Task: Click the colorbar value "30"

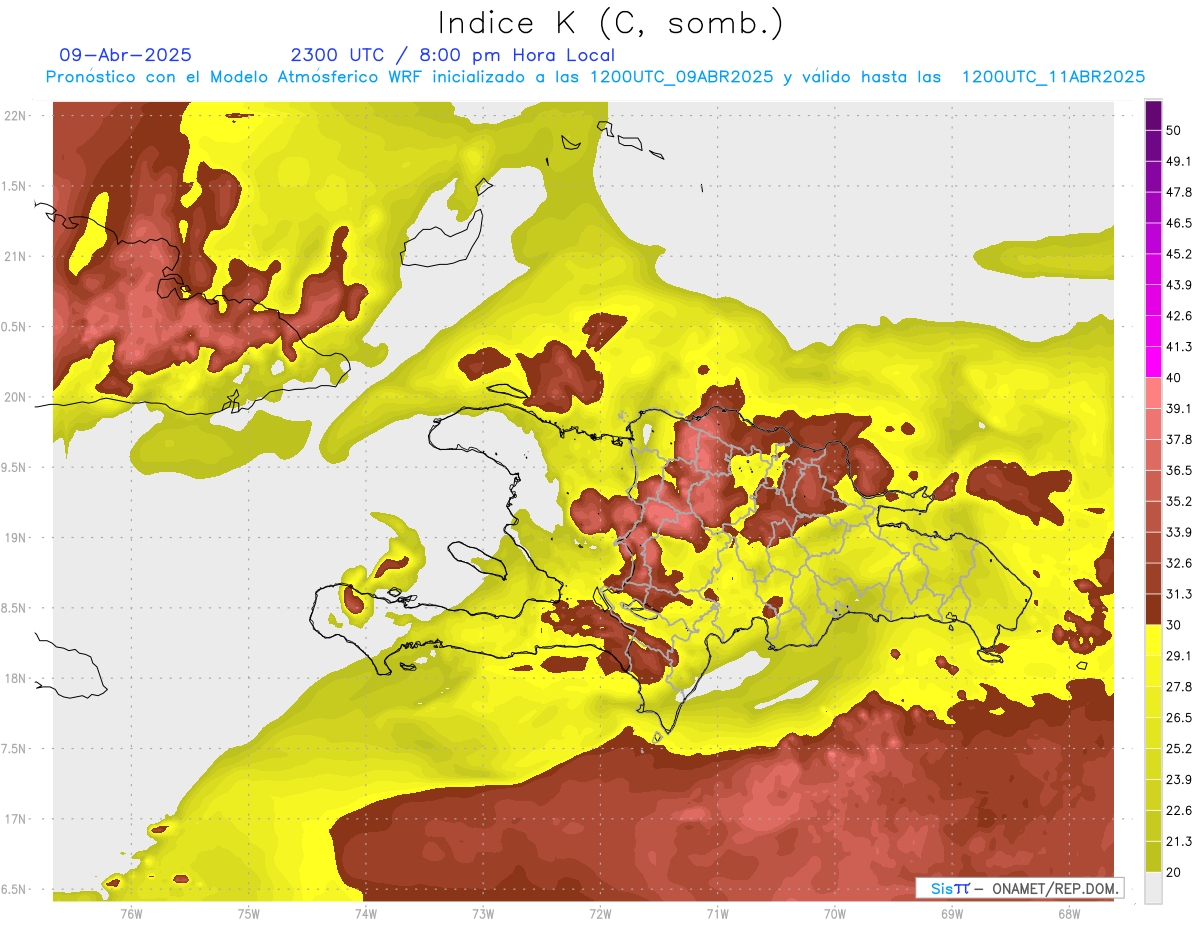Action: click(1174, 625)
